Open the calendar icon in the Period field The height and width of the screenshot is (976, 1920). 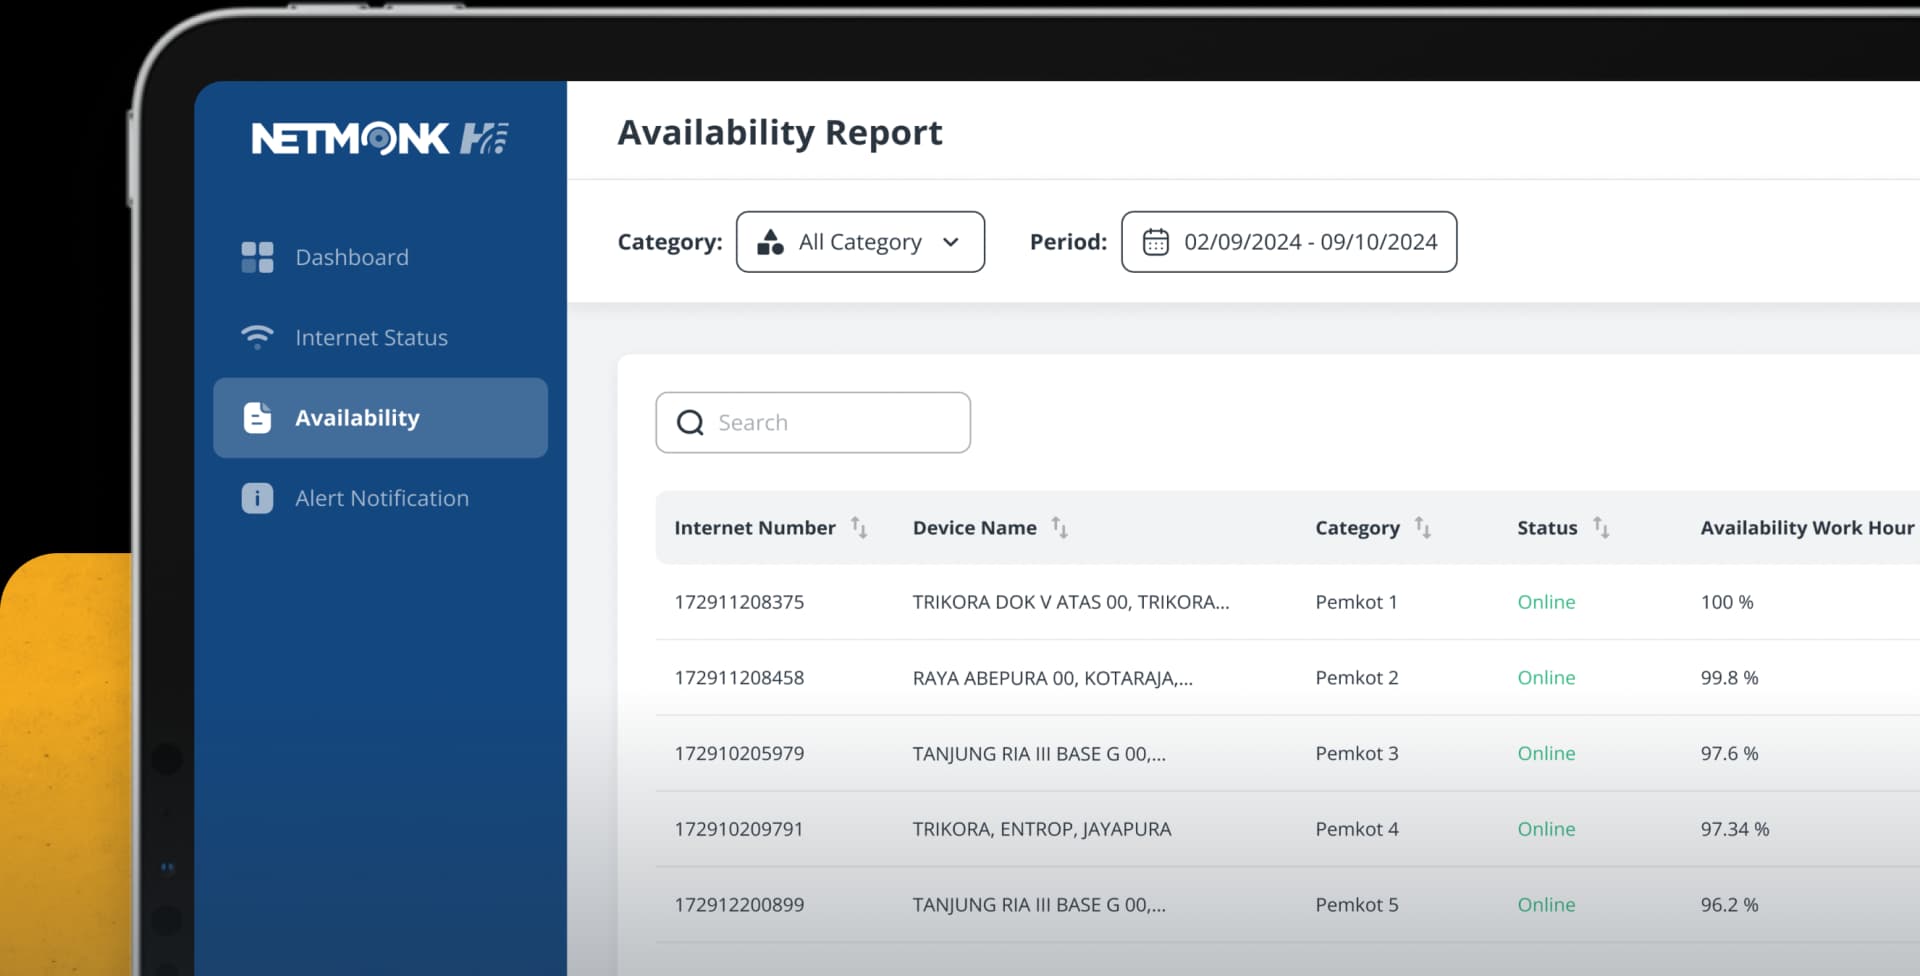1156,242
